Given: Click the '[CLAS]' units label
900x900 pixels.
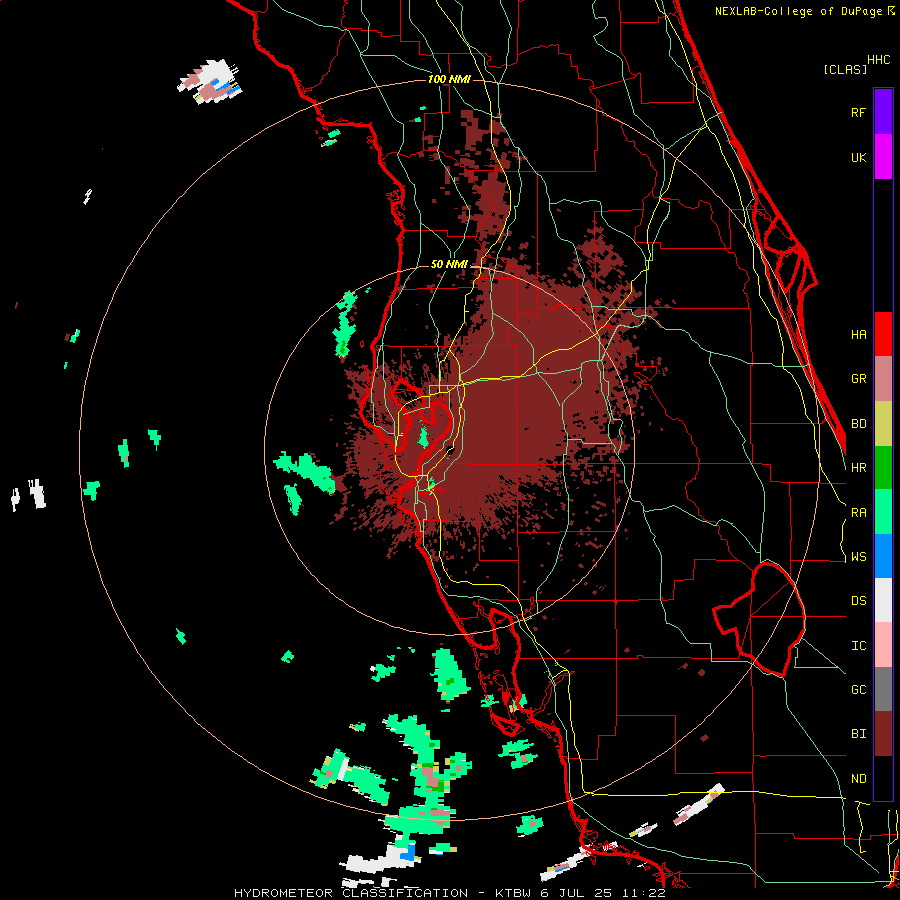Looking at the screenshot, I should coord(845,69).
